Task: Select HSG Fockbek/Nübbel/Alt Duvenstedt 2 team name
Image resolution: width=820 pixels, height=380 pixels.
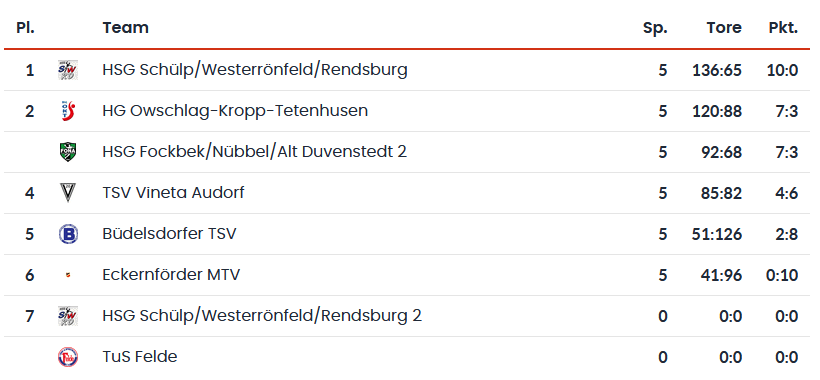Action: coord(254,152)
